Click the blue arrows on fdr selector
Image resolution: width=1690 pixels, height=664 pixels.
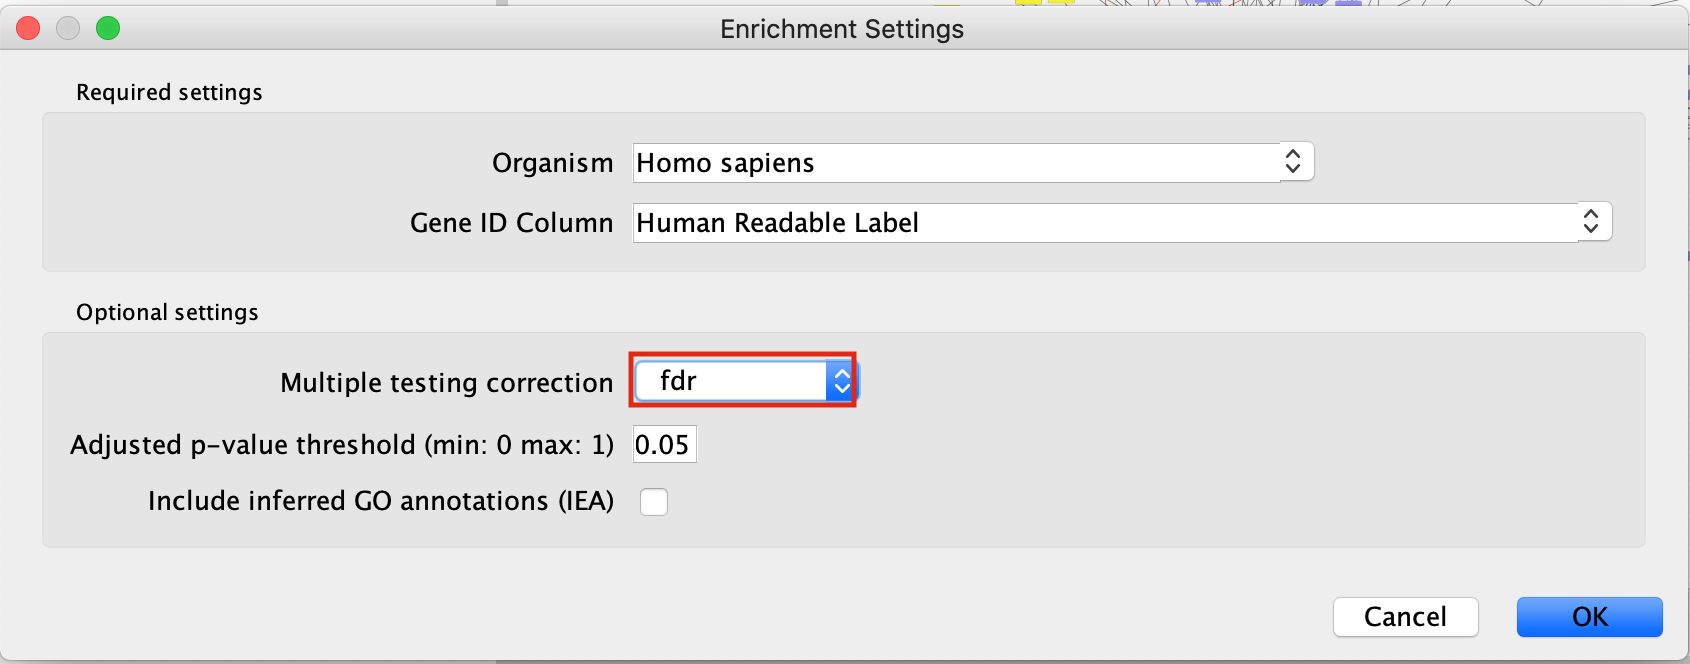point(842,381)
